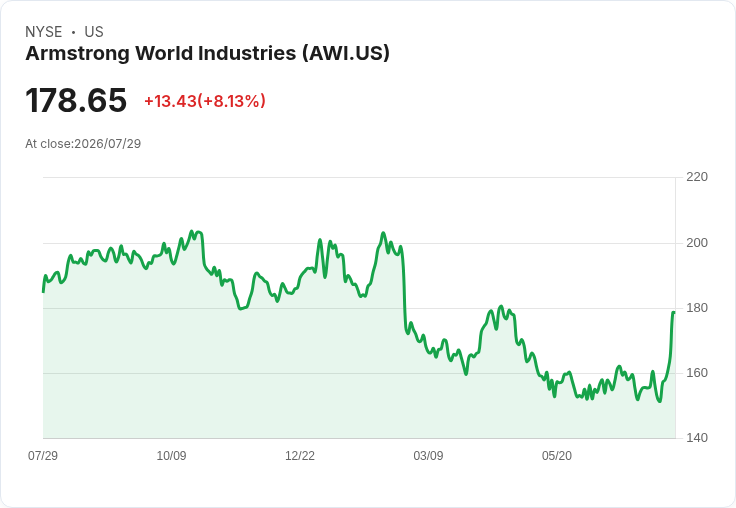Click the US market label
Screen dimensions: 736x508
point(94,32)
